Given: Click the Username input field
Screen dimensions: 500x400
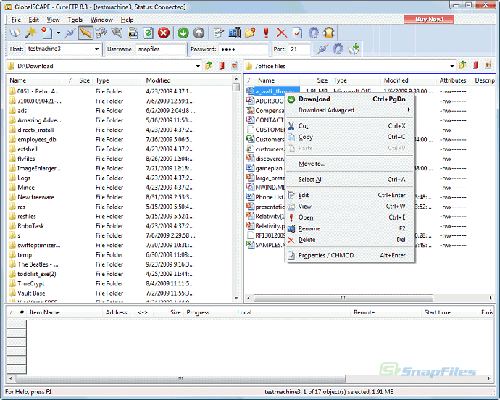Looking at the screenshot, I should click(161, 49).
